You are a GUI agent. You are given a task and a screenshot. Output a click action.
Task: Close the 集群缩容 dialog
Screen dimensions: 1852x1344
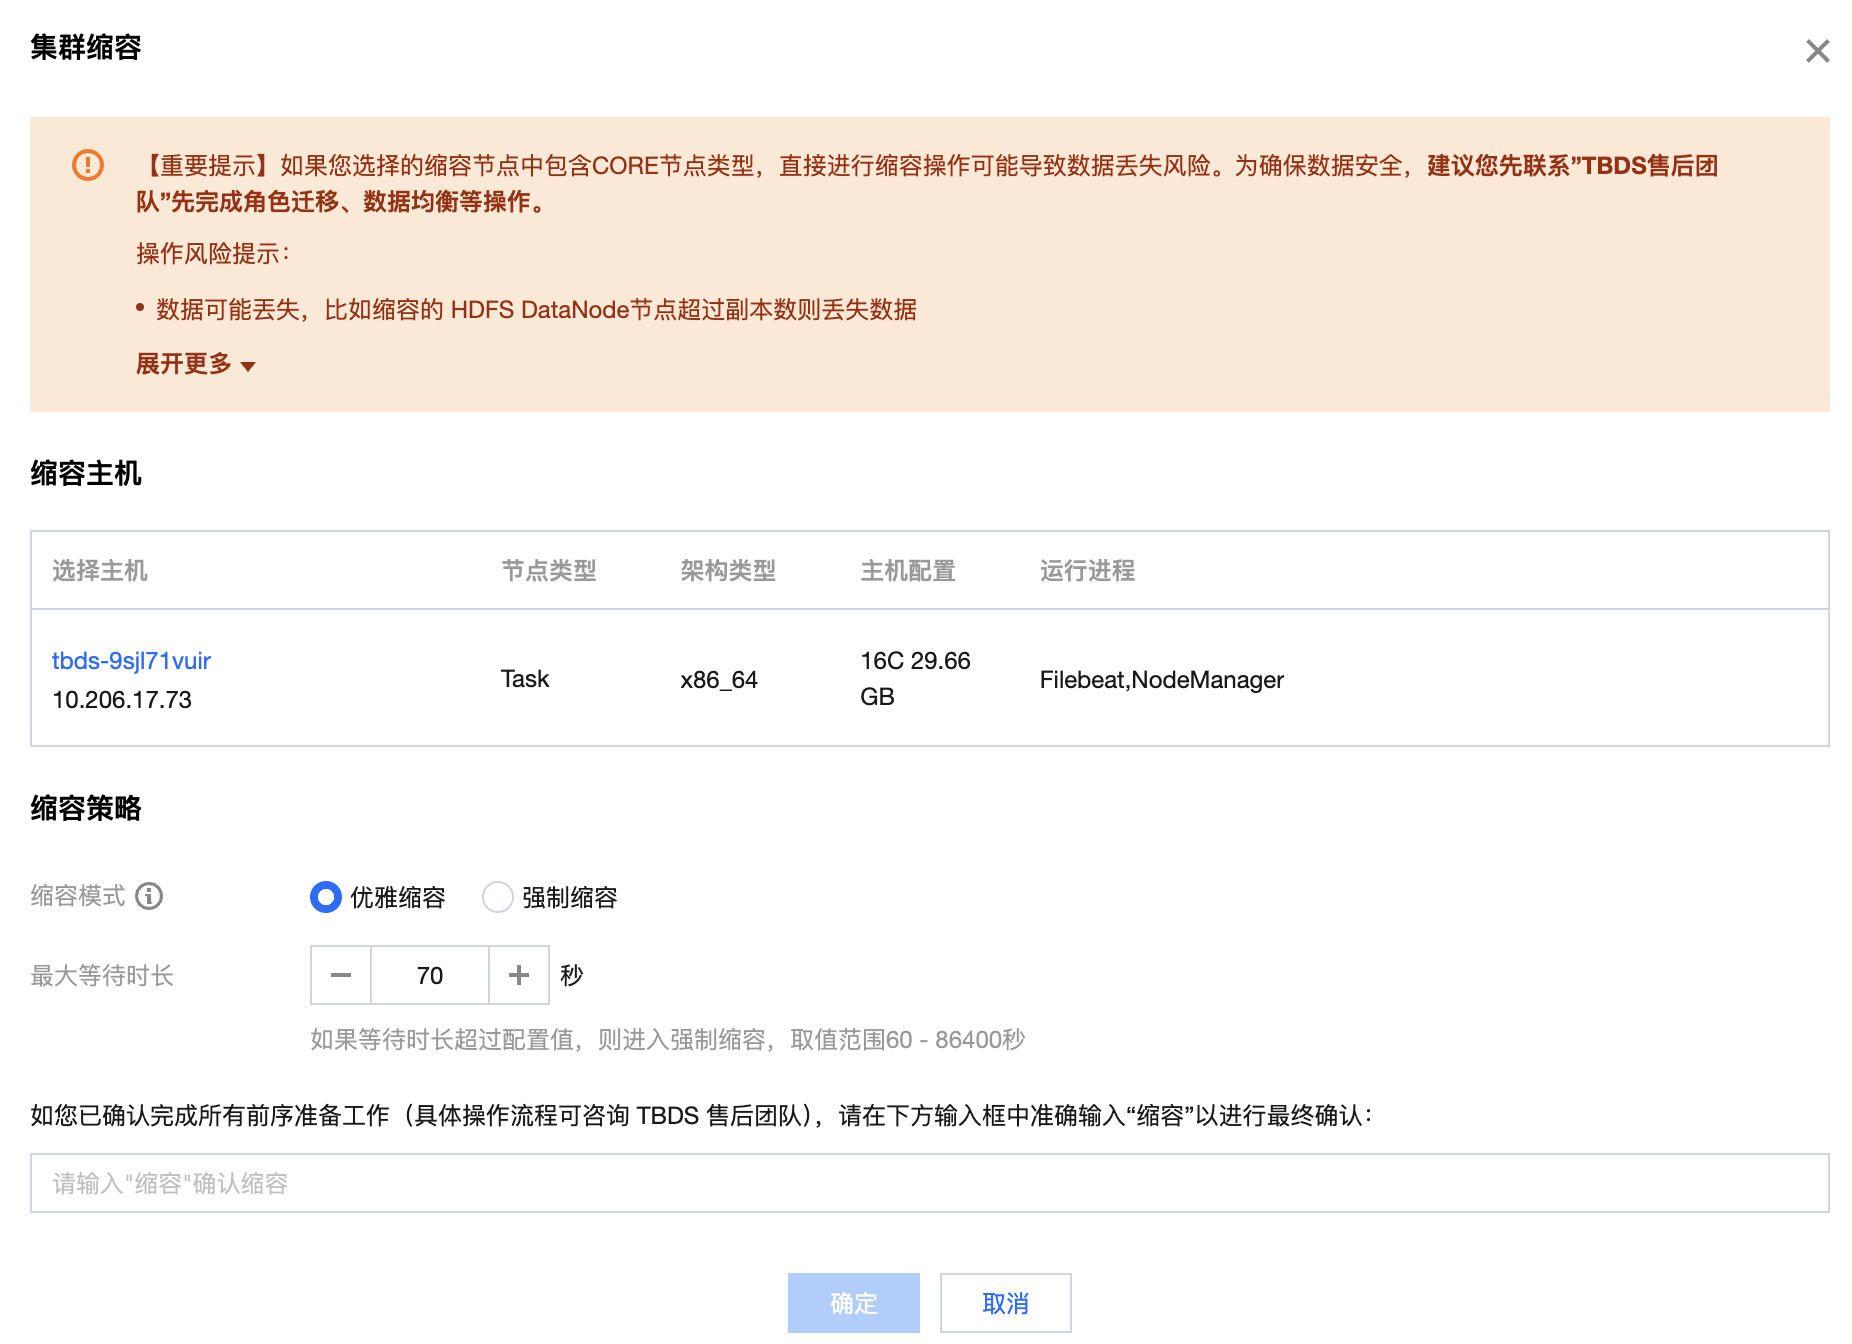point(1817,51)
